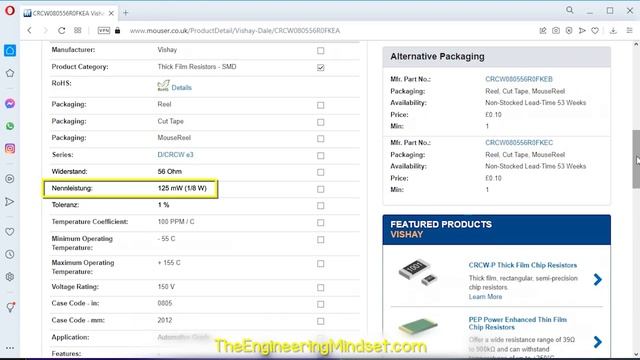Check the Toleranz 1 % checkbox
The image size is (640, 360).
(320, 206)
